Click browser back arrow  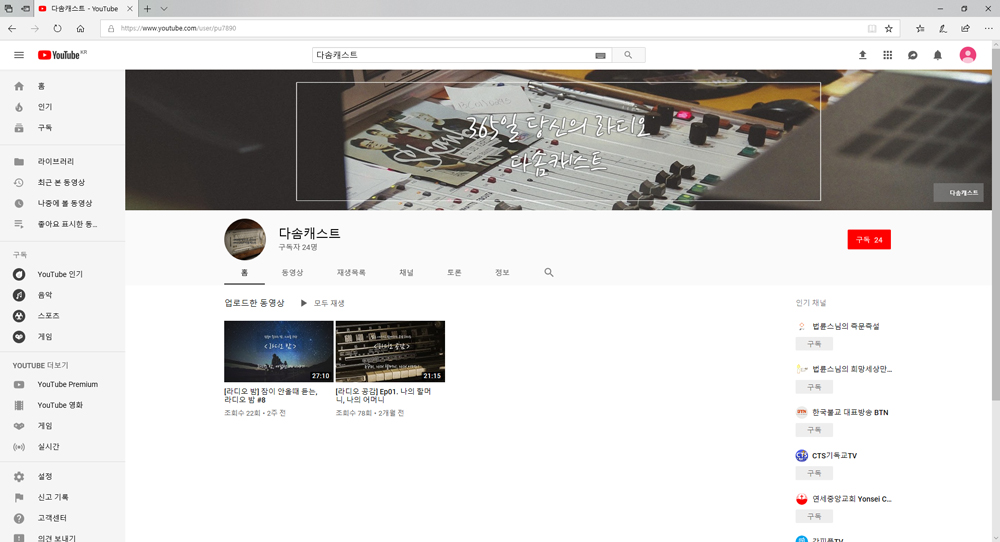[12, 28]
